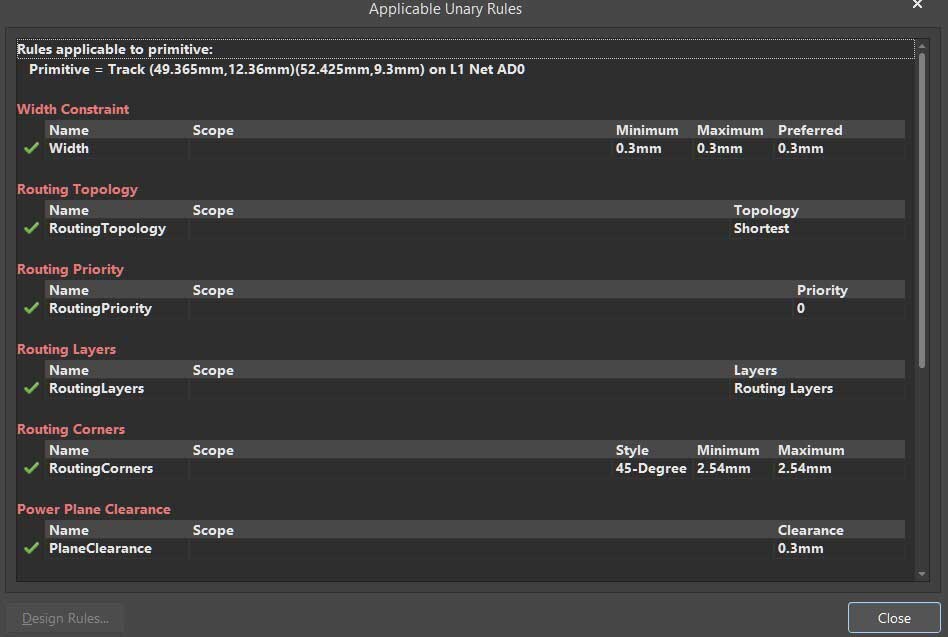Click the green checkmark beside PlaneClearance
This screenshot has height=637, width=948.
point(31,548)
